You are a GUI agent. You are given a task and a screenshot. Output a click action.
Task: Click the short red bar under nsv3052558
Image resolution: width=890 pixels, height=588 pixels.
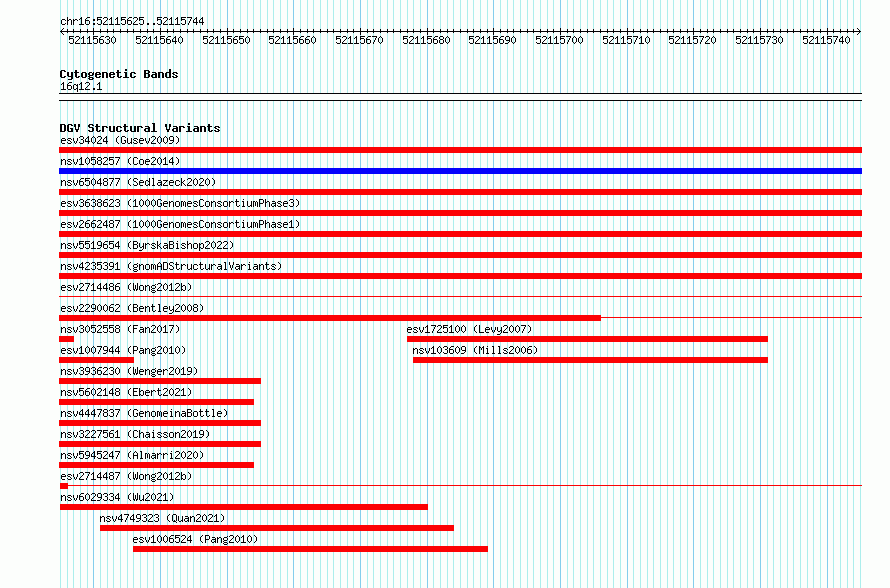click(x=66, y=339)
